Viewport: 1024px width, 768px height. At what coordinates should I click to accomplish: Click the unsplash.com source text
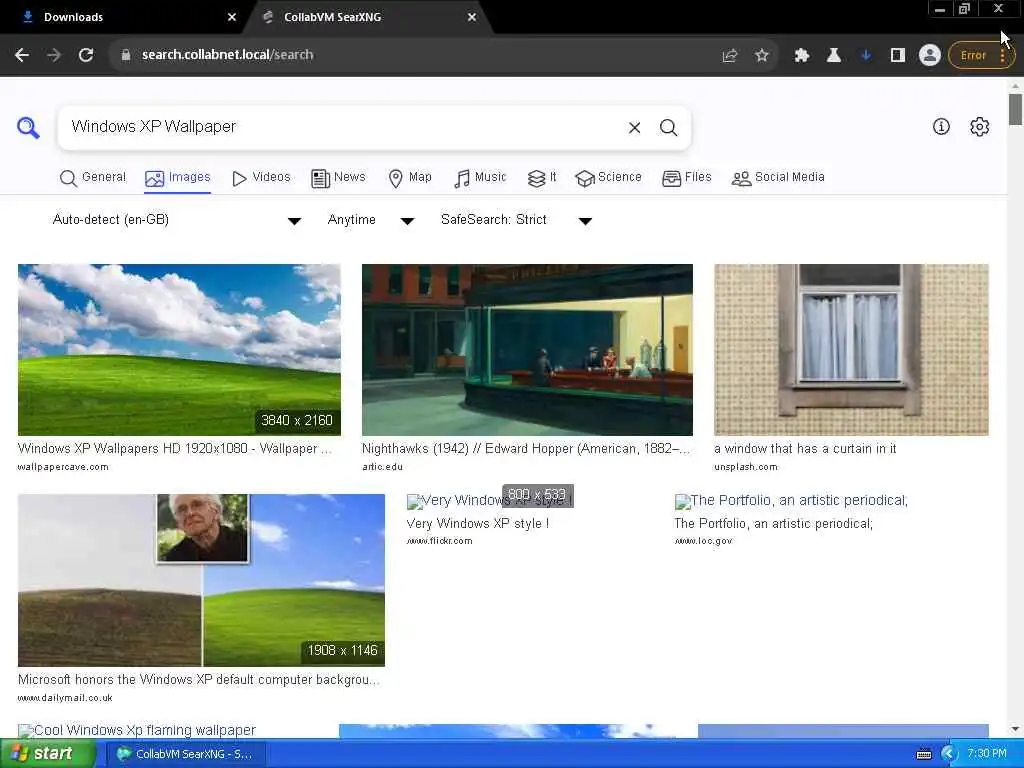click(x=746, y=467)
